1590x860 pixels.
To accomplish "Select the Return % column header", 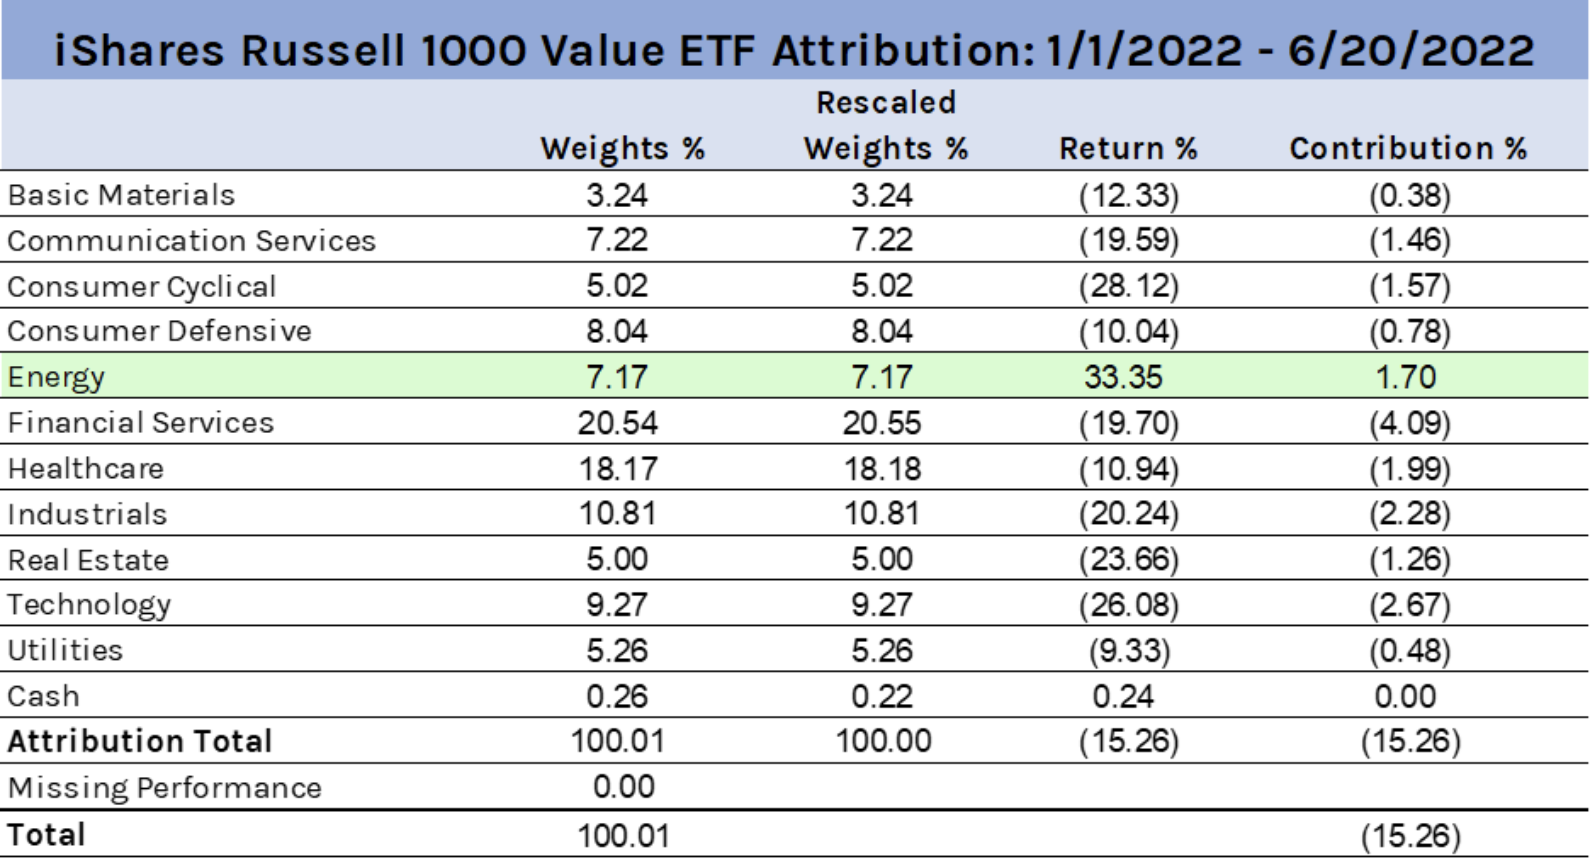I will pos(1128,149).
